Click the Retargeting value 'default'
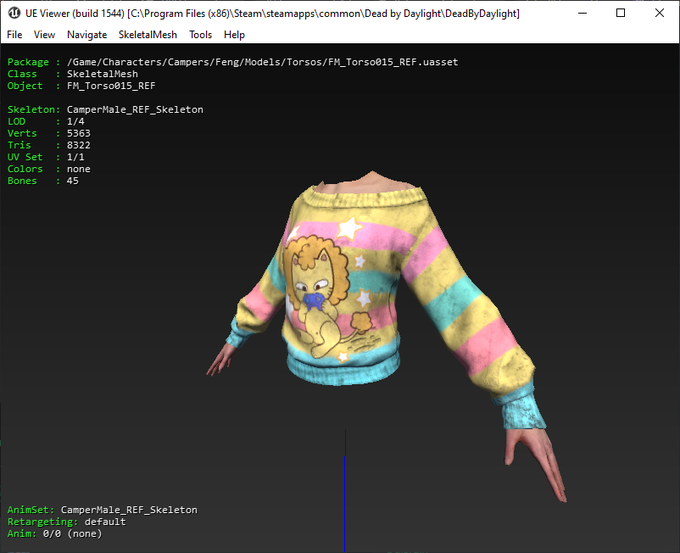This screenshot has width=680, height=553. [x=105, y=522]
